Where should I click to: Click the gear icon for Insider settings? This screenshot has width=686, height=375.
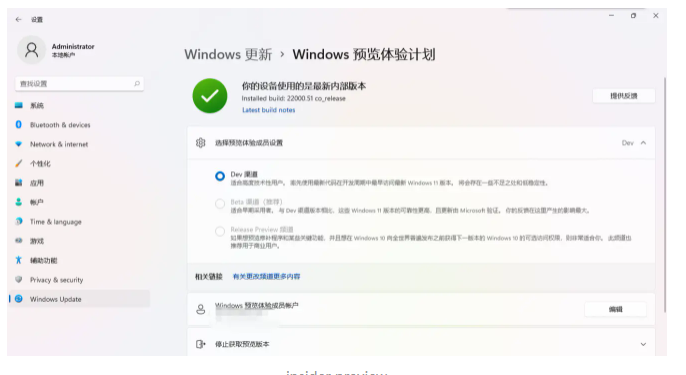click(200, 143)
